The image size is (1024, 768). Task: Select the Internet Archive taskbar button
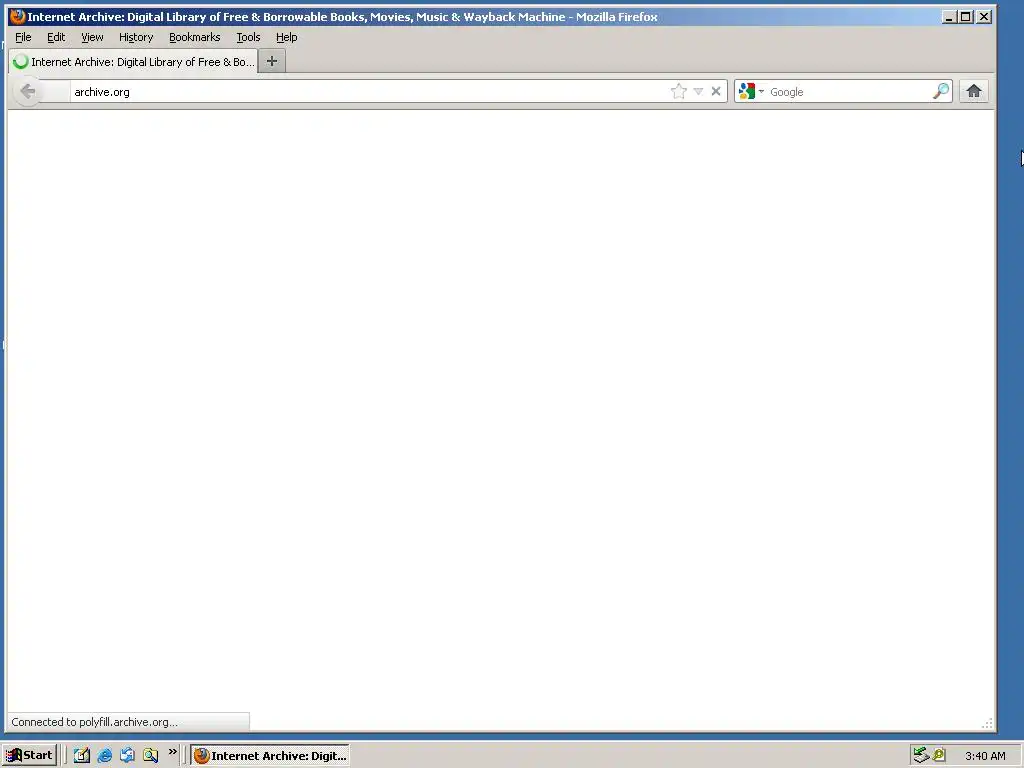[x=270, y=756]
